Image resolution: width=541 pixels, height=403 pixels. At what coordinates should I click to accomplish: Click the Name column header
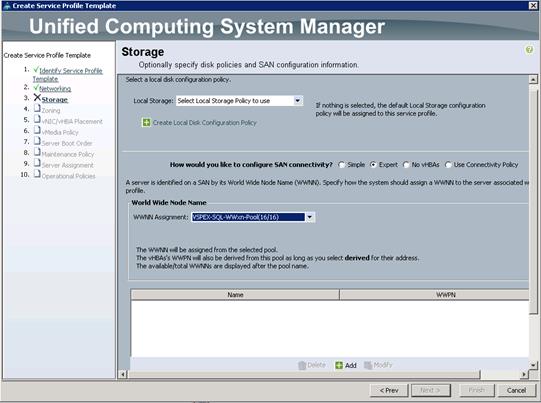click(x=235, y=295)
